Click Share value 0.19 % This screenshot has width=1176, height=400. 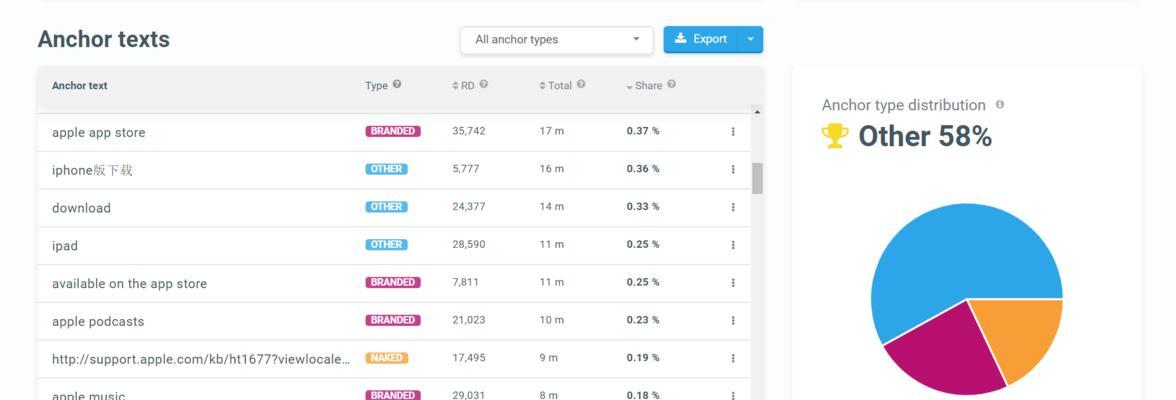[643, 358]
